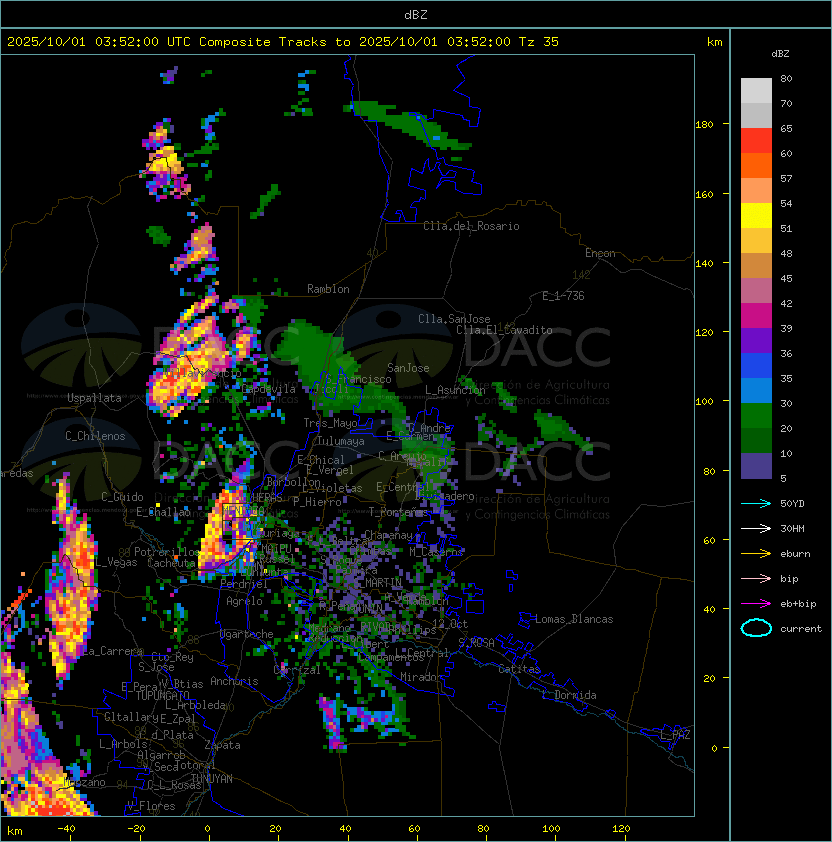Pick the bright green 20-30 dBZ swatch
This screenshot has height=842, width=832.
coord(756,416)
